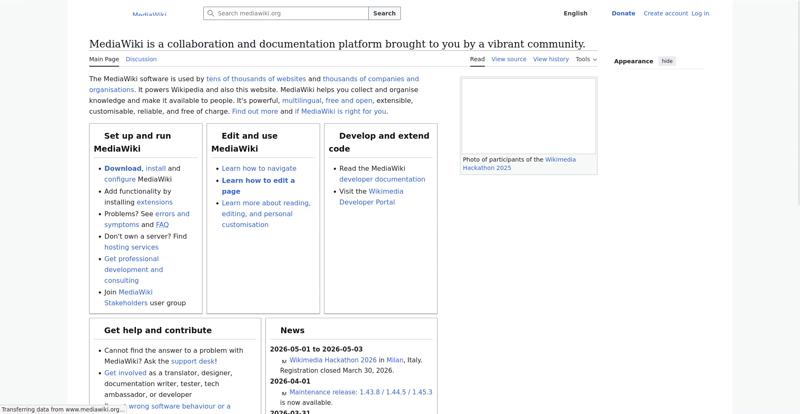This screenshot has width=800, height=414.
Task: Click the magnifier icon in search box
Action: coord(210,14)
